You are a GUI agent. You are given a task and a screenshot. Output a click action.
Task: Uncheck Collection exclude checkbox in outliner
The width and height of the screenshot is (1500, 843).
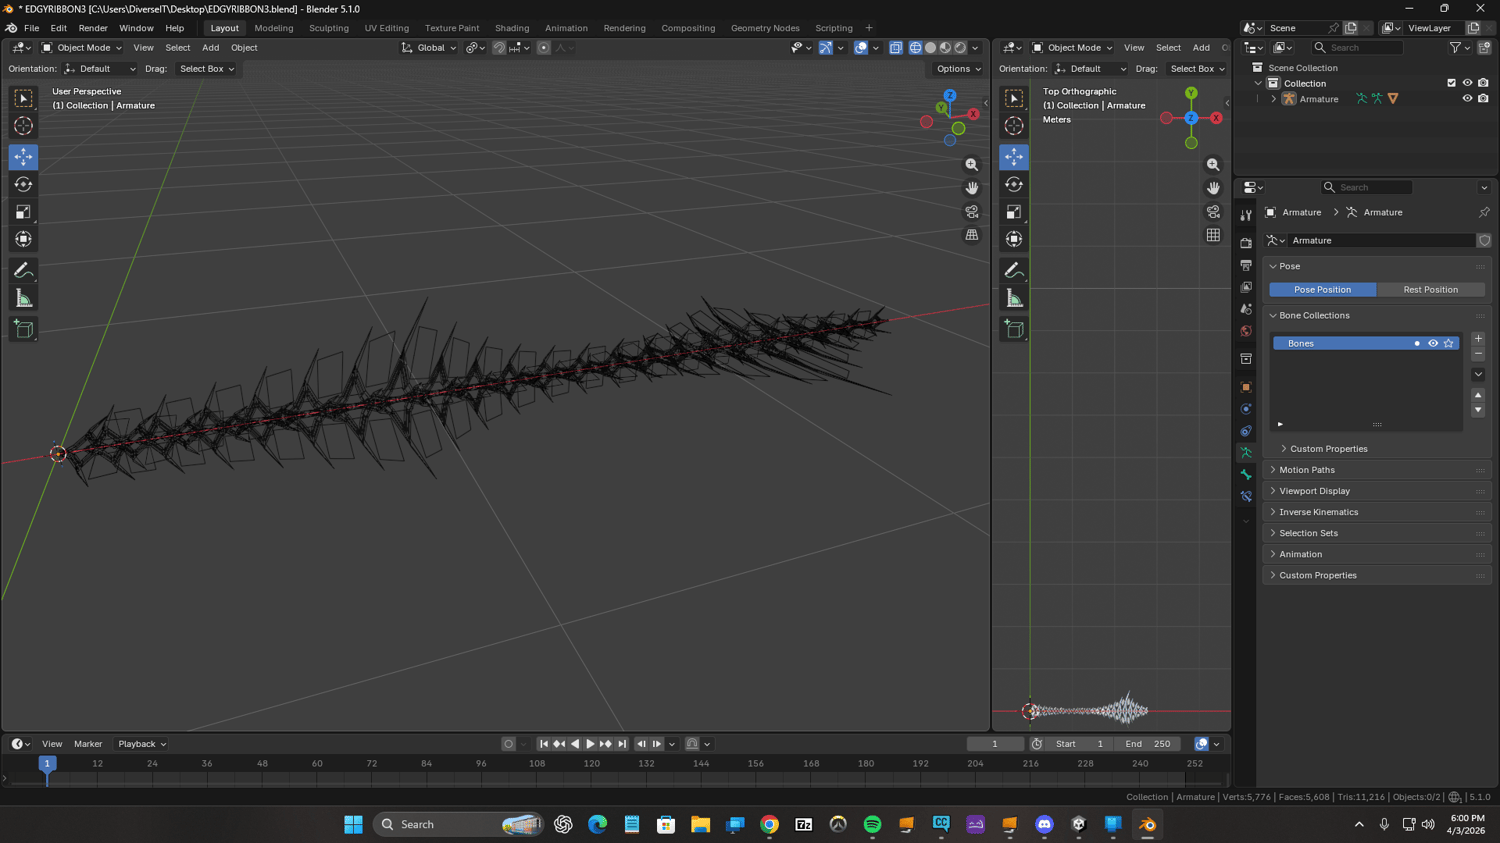[1451, 83]
